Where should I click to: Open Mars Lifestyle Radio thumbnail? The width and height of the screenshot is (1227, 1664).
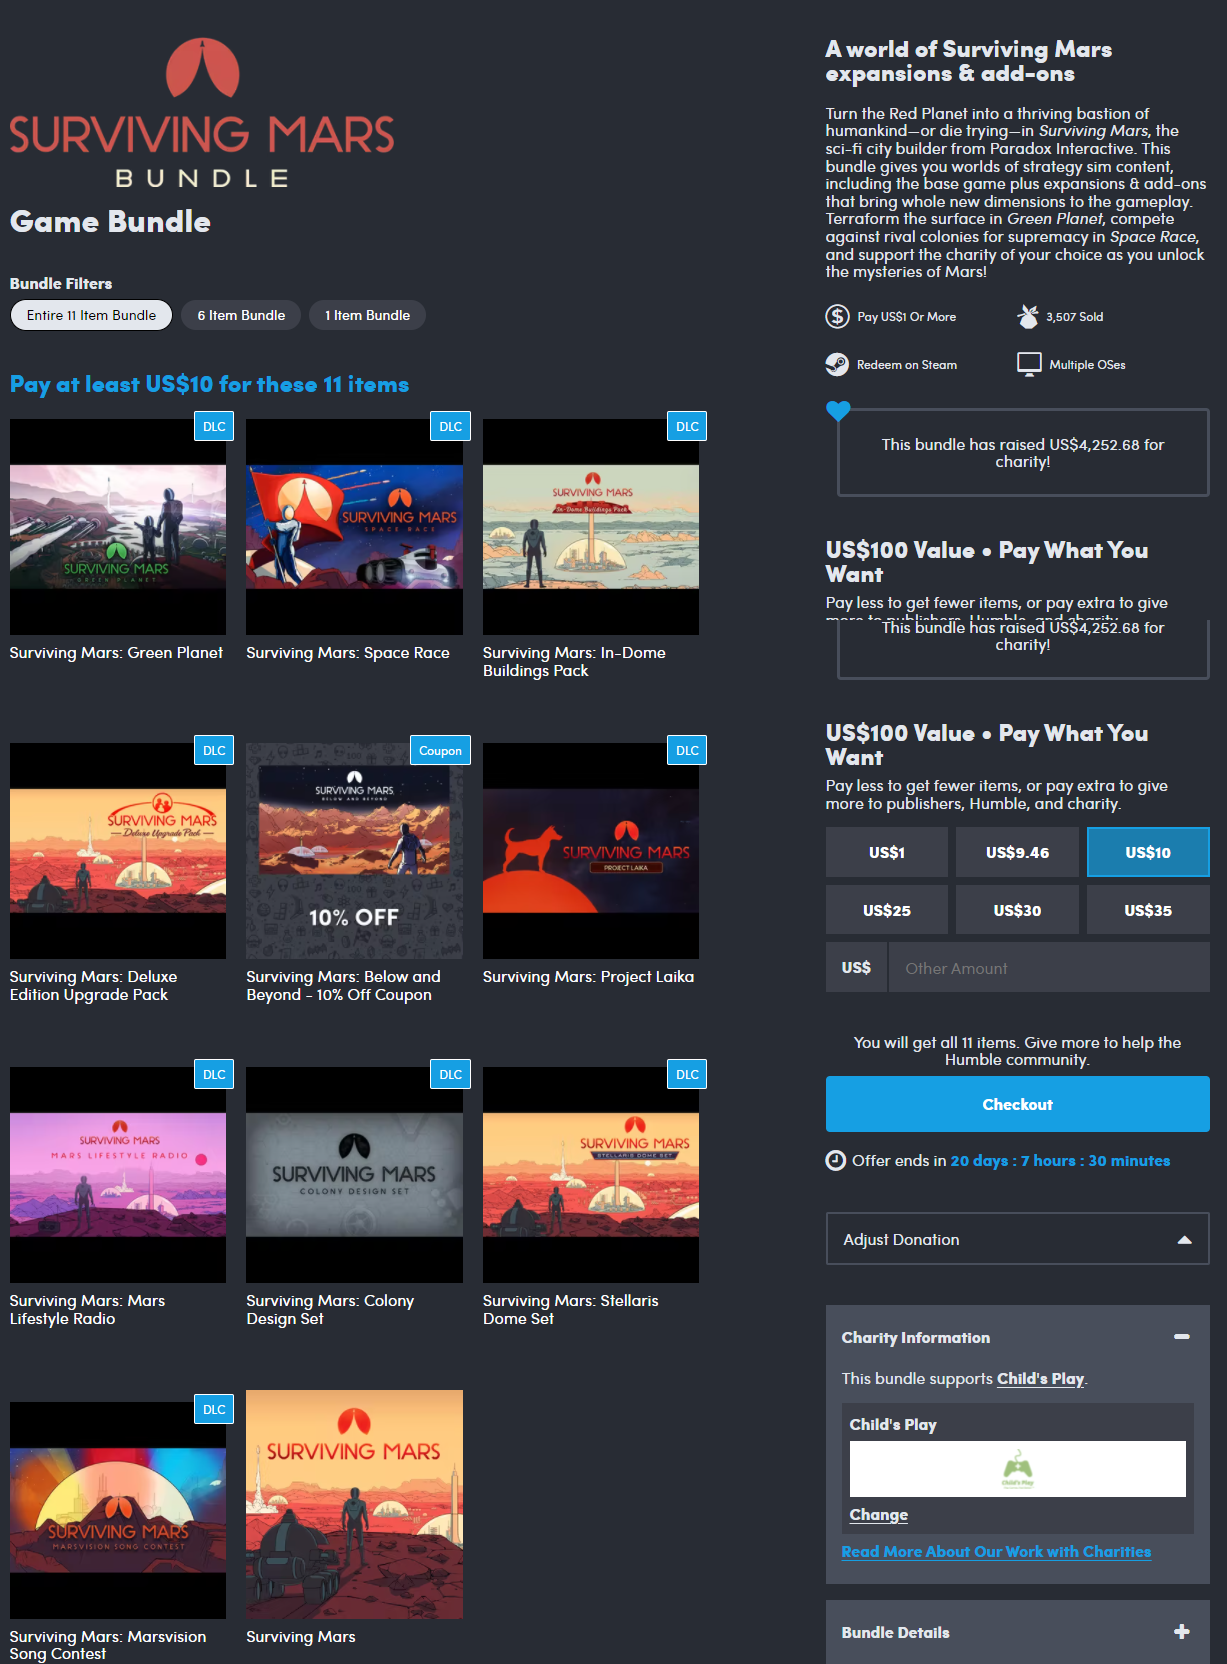click(118, 1175)
